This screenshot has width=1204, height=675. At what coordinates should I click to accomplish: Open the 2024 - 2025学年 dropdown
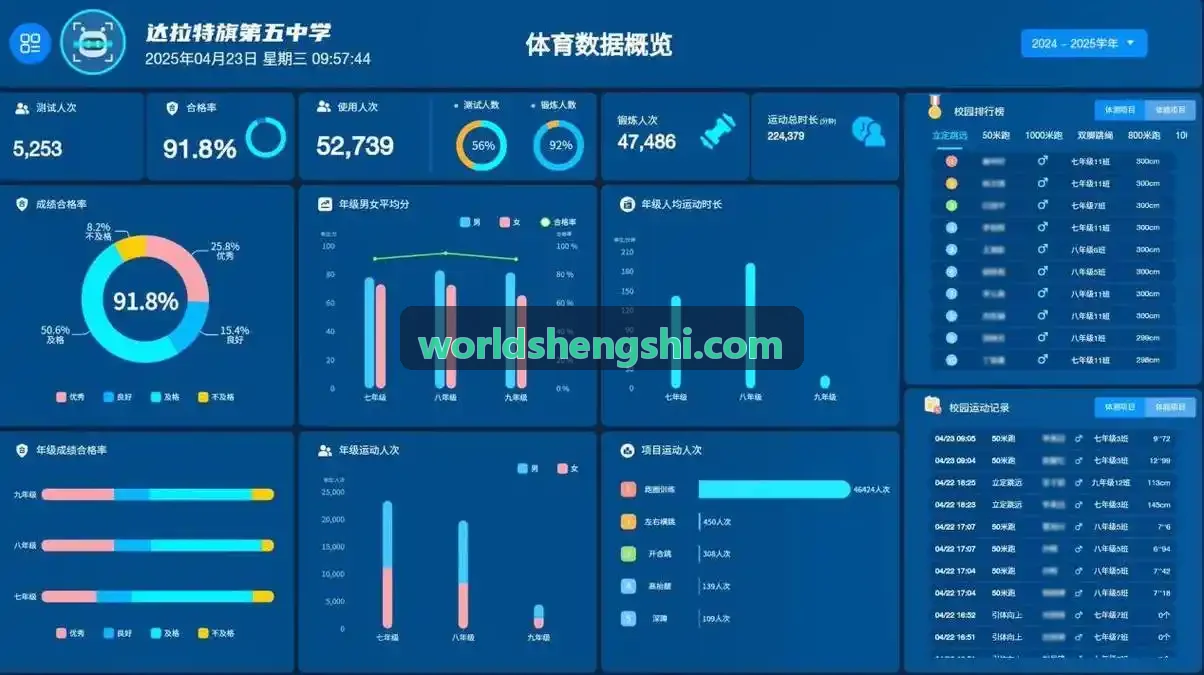(1084, 43)
